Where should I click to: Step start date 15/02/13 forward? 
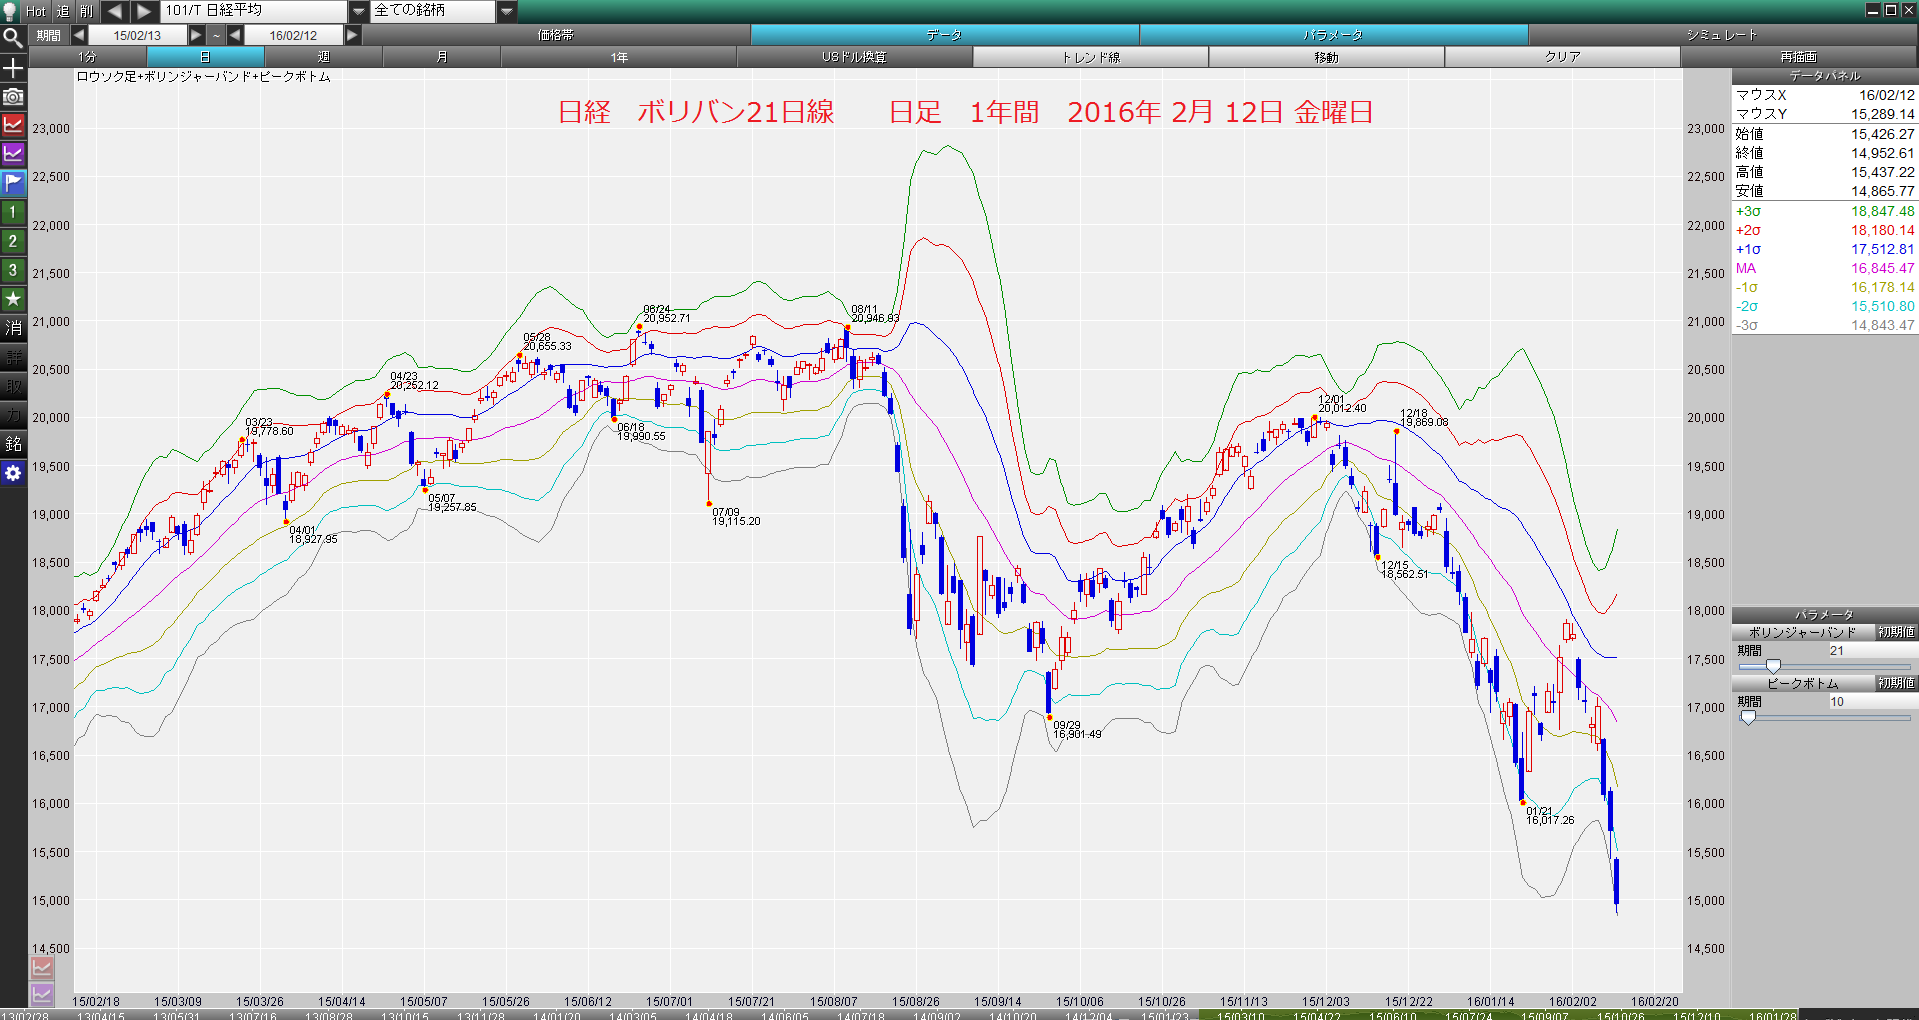pyautogui.click(x=197, y=35)
